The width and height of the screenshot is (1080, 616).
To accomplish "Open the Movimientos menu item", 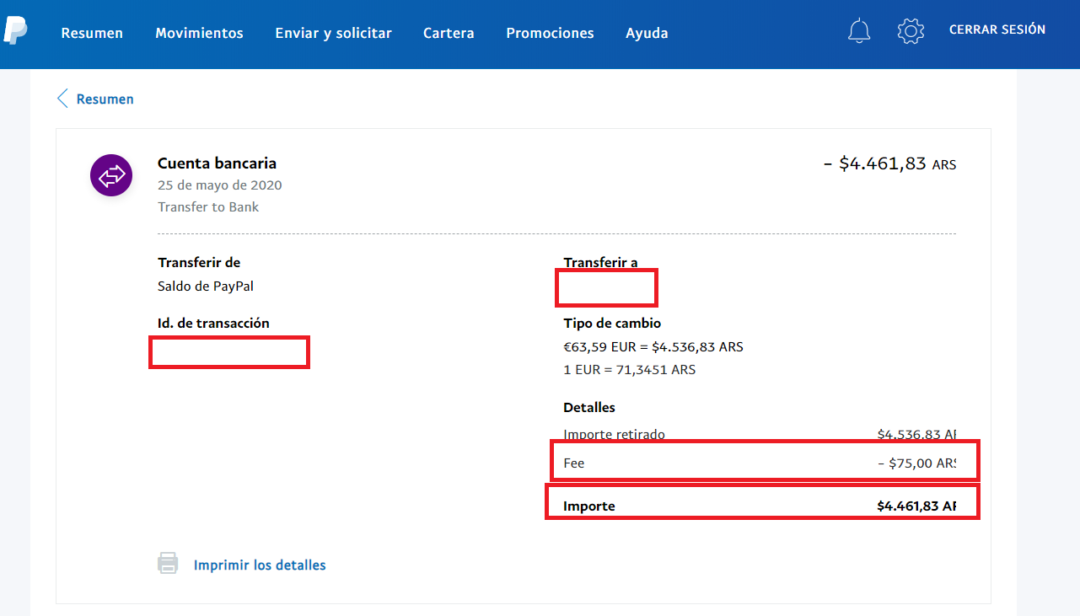I will [199, 33].
